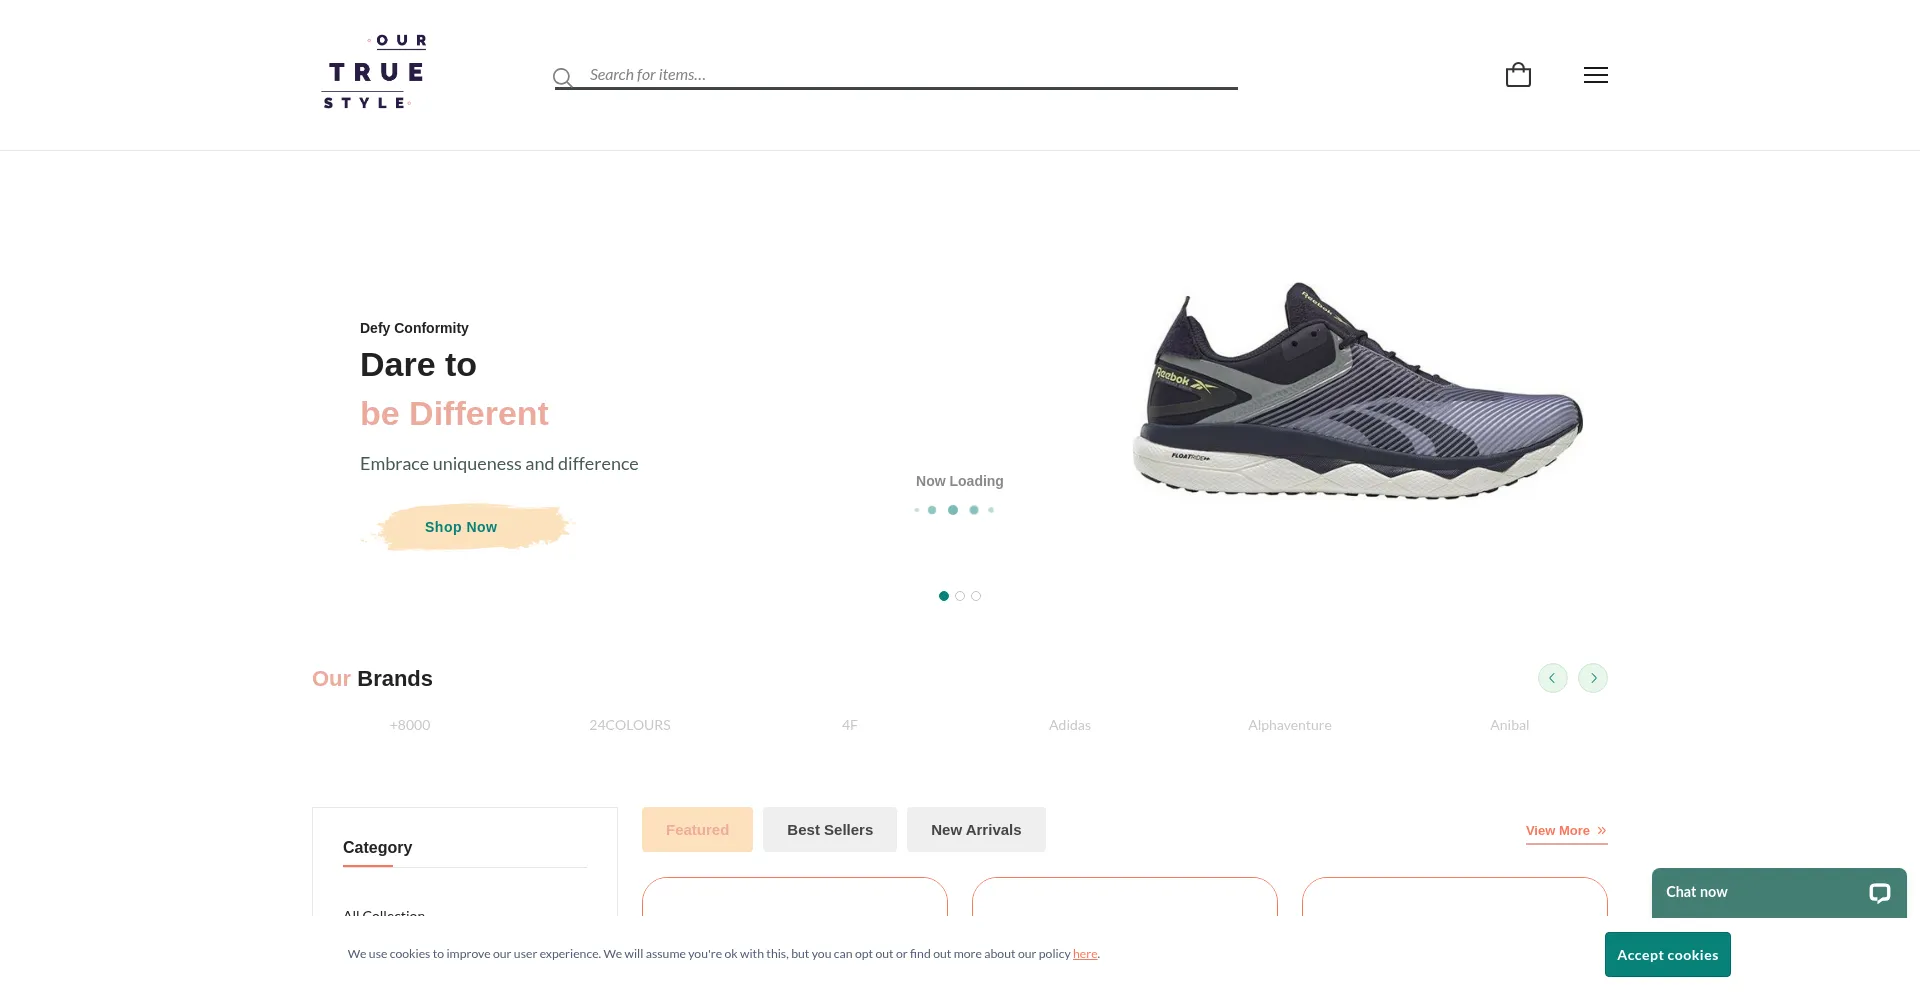Click the search magnifier icon
This screenshot has height=993, width=1920.
(x=563, y=77)
